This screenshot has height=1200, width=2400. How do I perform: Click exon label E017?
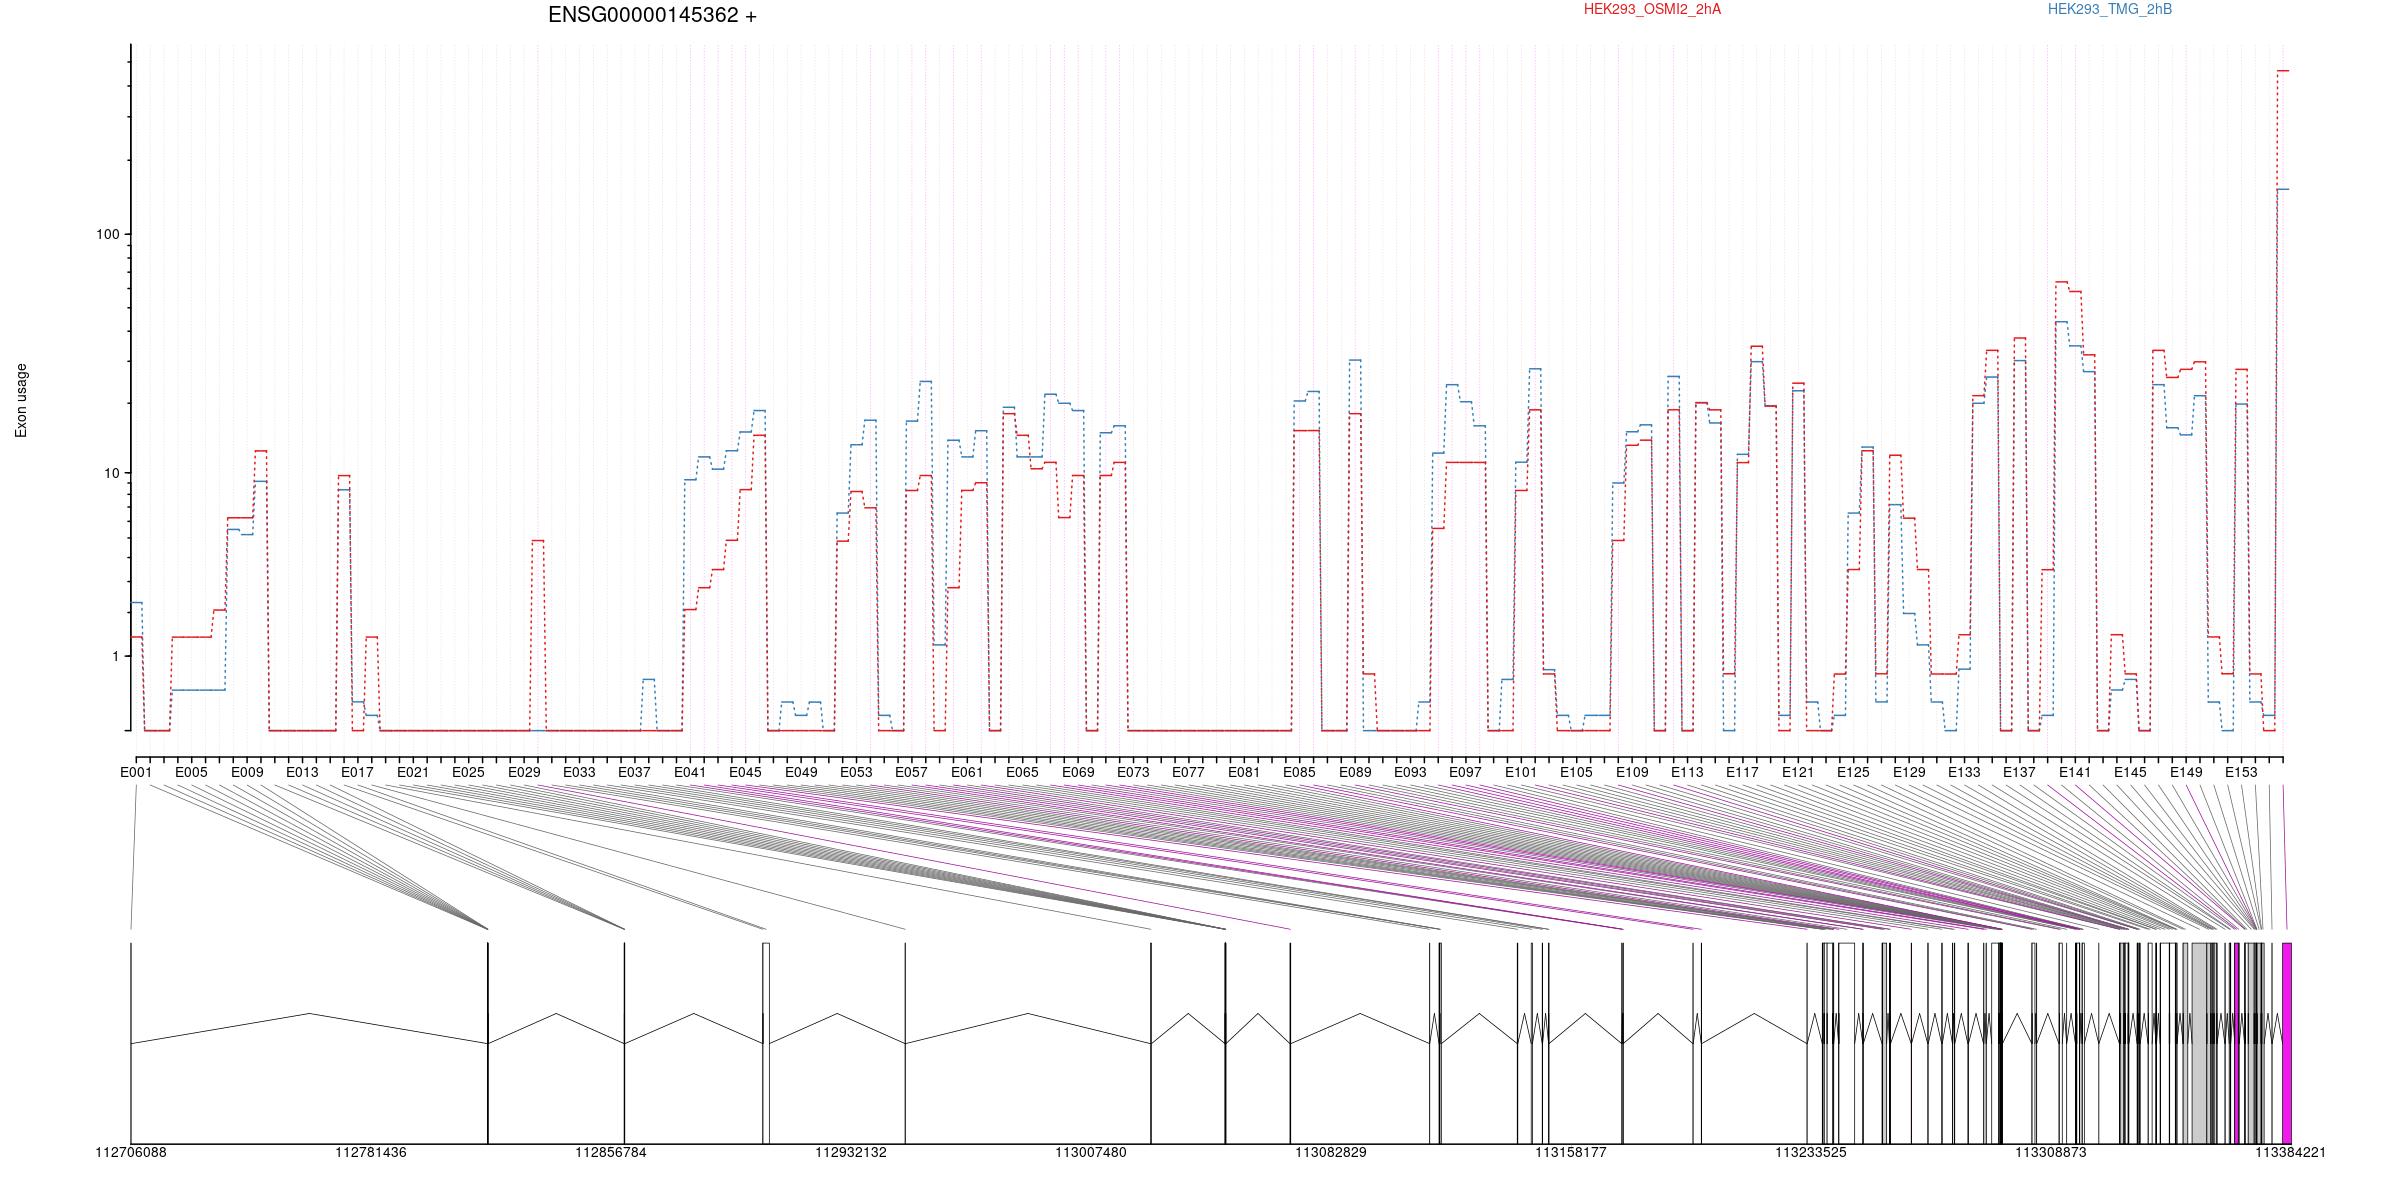[x=357, y=772]
